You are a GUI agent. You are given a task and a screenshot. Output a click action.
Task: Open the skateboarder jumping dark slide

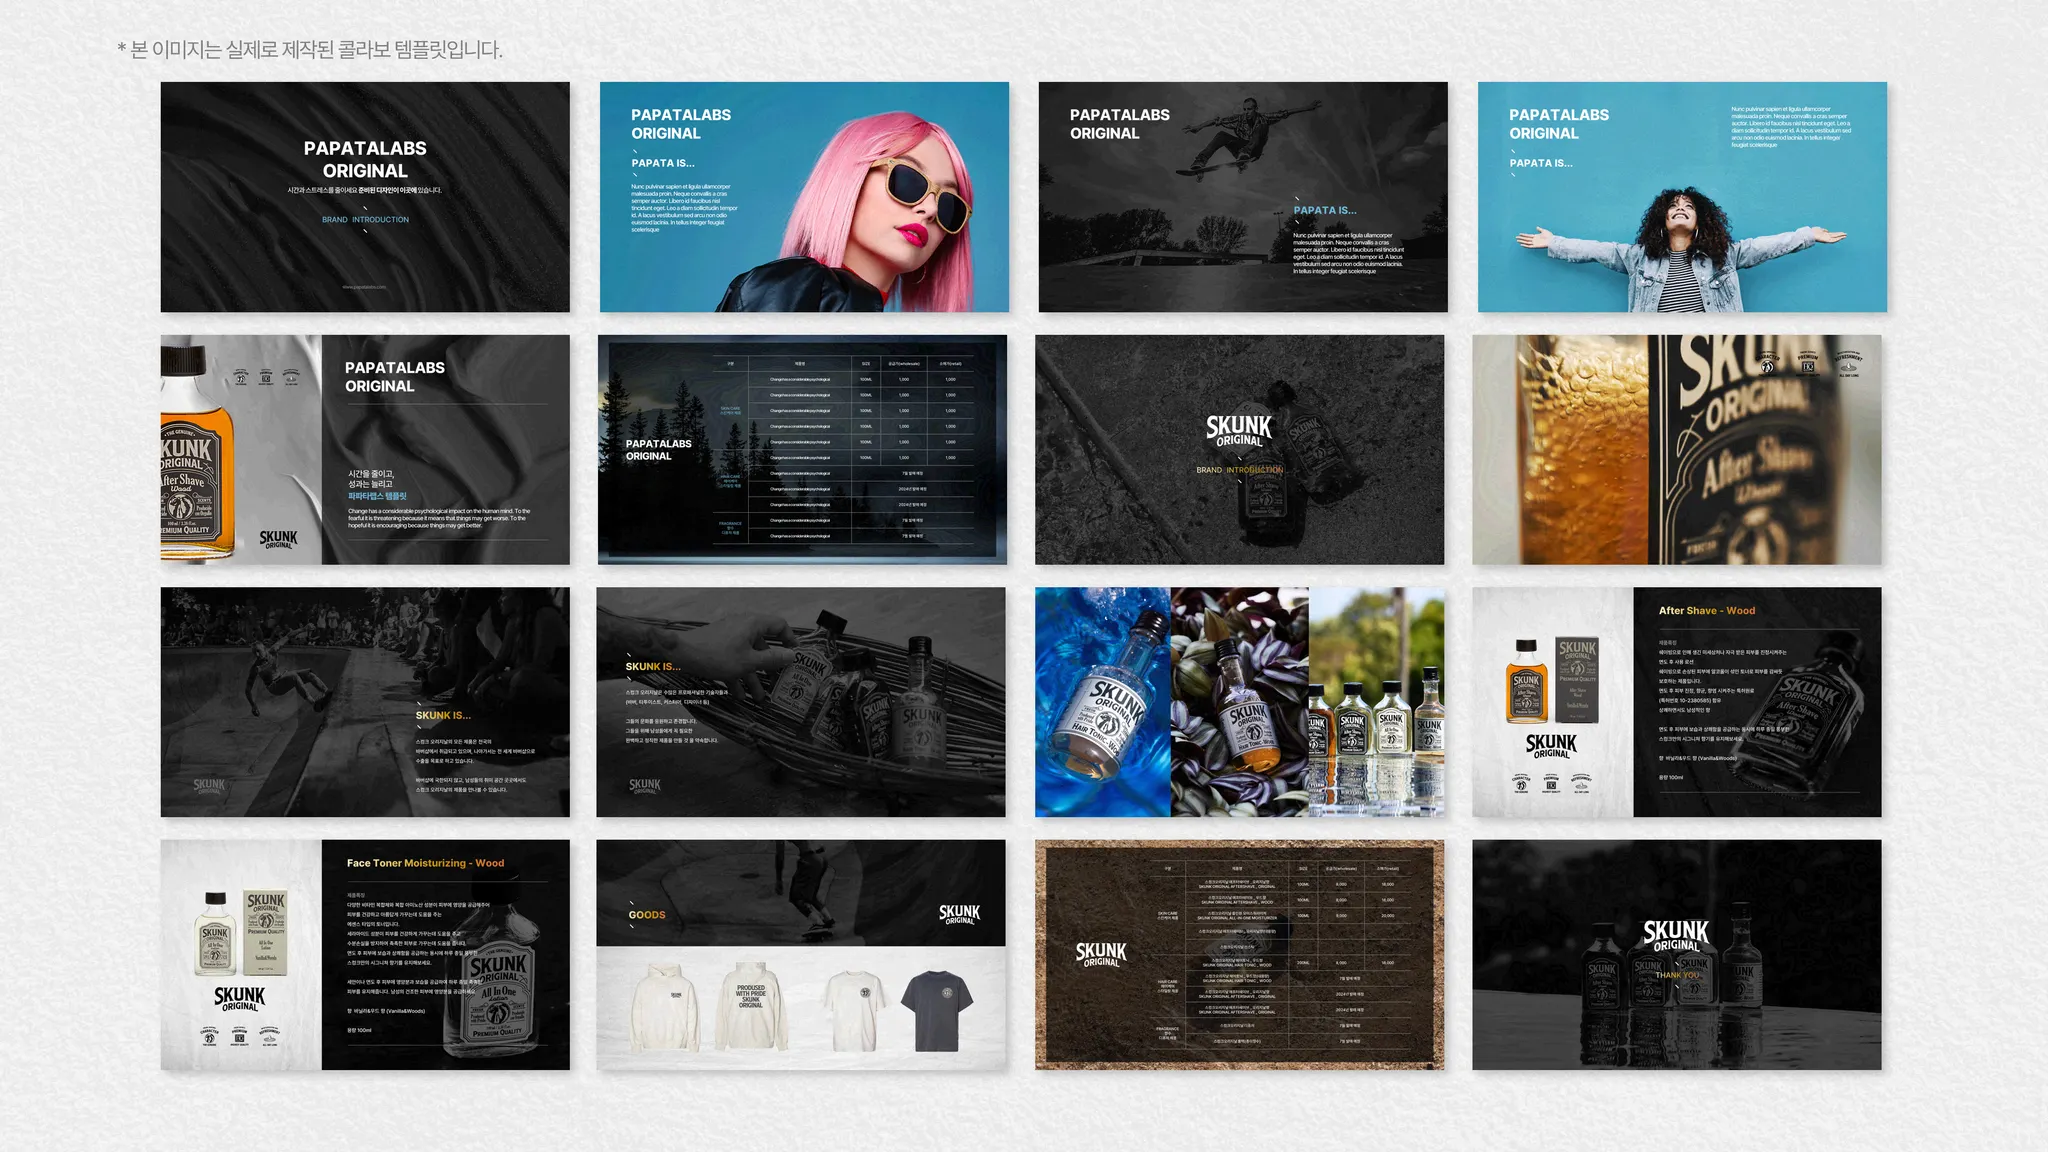[x=1243, y=197]
